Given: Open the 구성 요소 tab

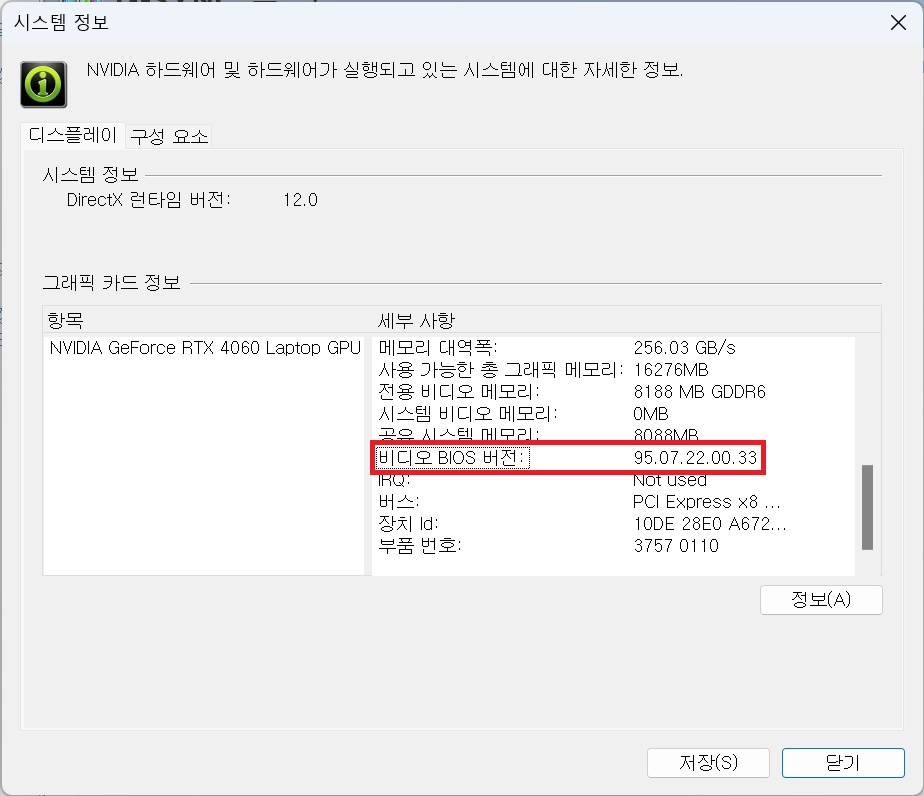Looking at the screenshot, I should pos(169,137).
